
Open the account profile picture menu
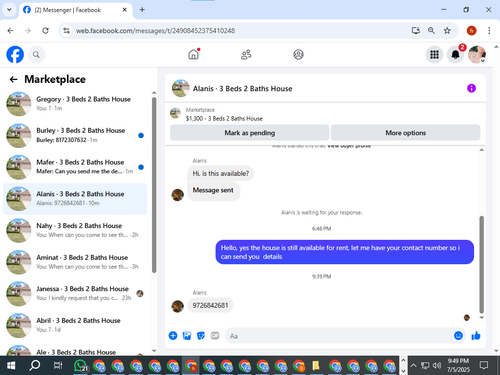click(x=477, y=54)
